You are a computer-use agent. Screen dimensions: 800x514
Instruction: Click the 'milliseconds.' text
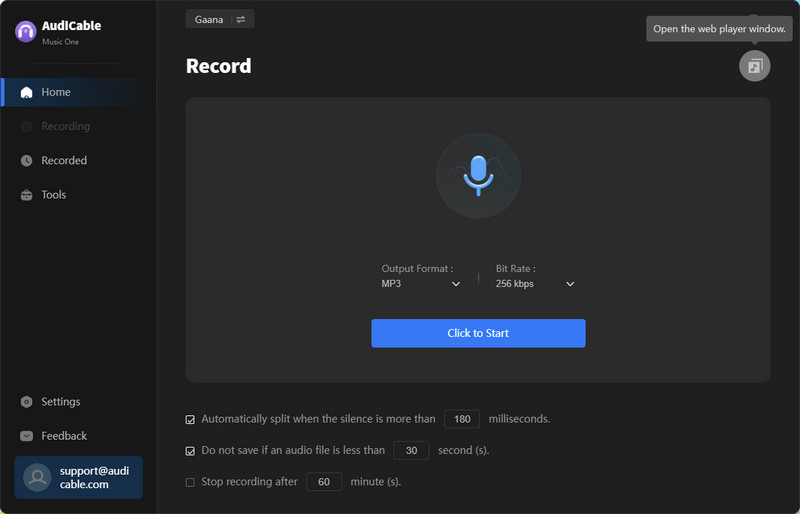pos(519,419)
